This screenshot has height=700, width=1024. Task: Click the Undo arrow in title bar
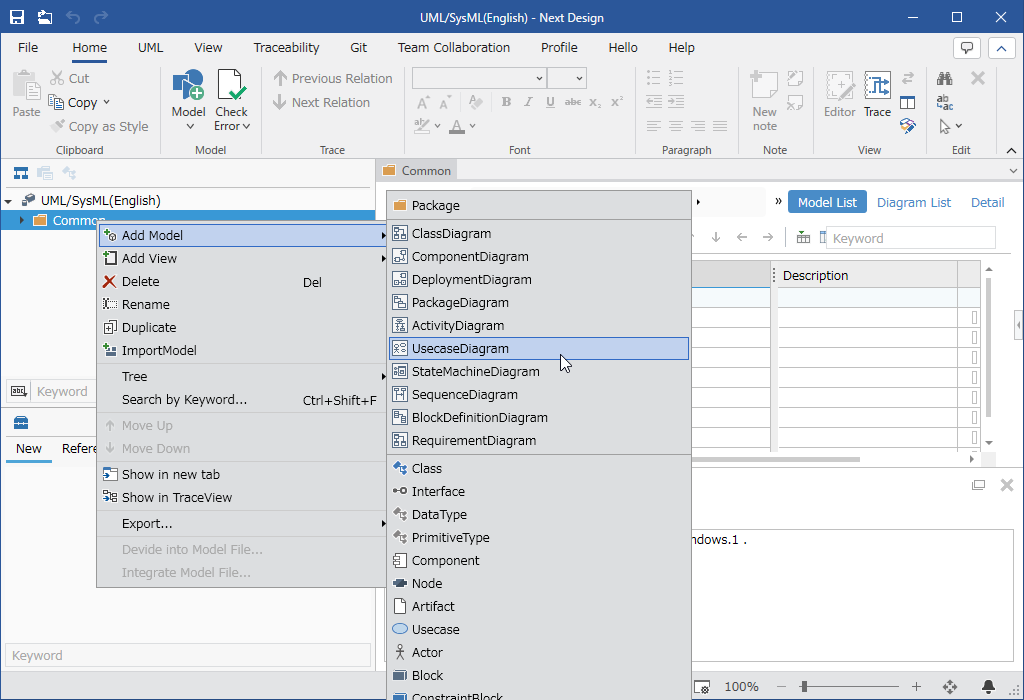point(72,17)
